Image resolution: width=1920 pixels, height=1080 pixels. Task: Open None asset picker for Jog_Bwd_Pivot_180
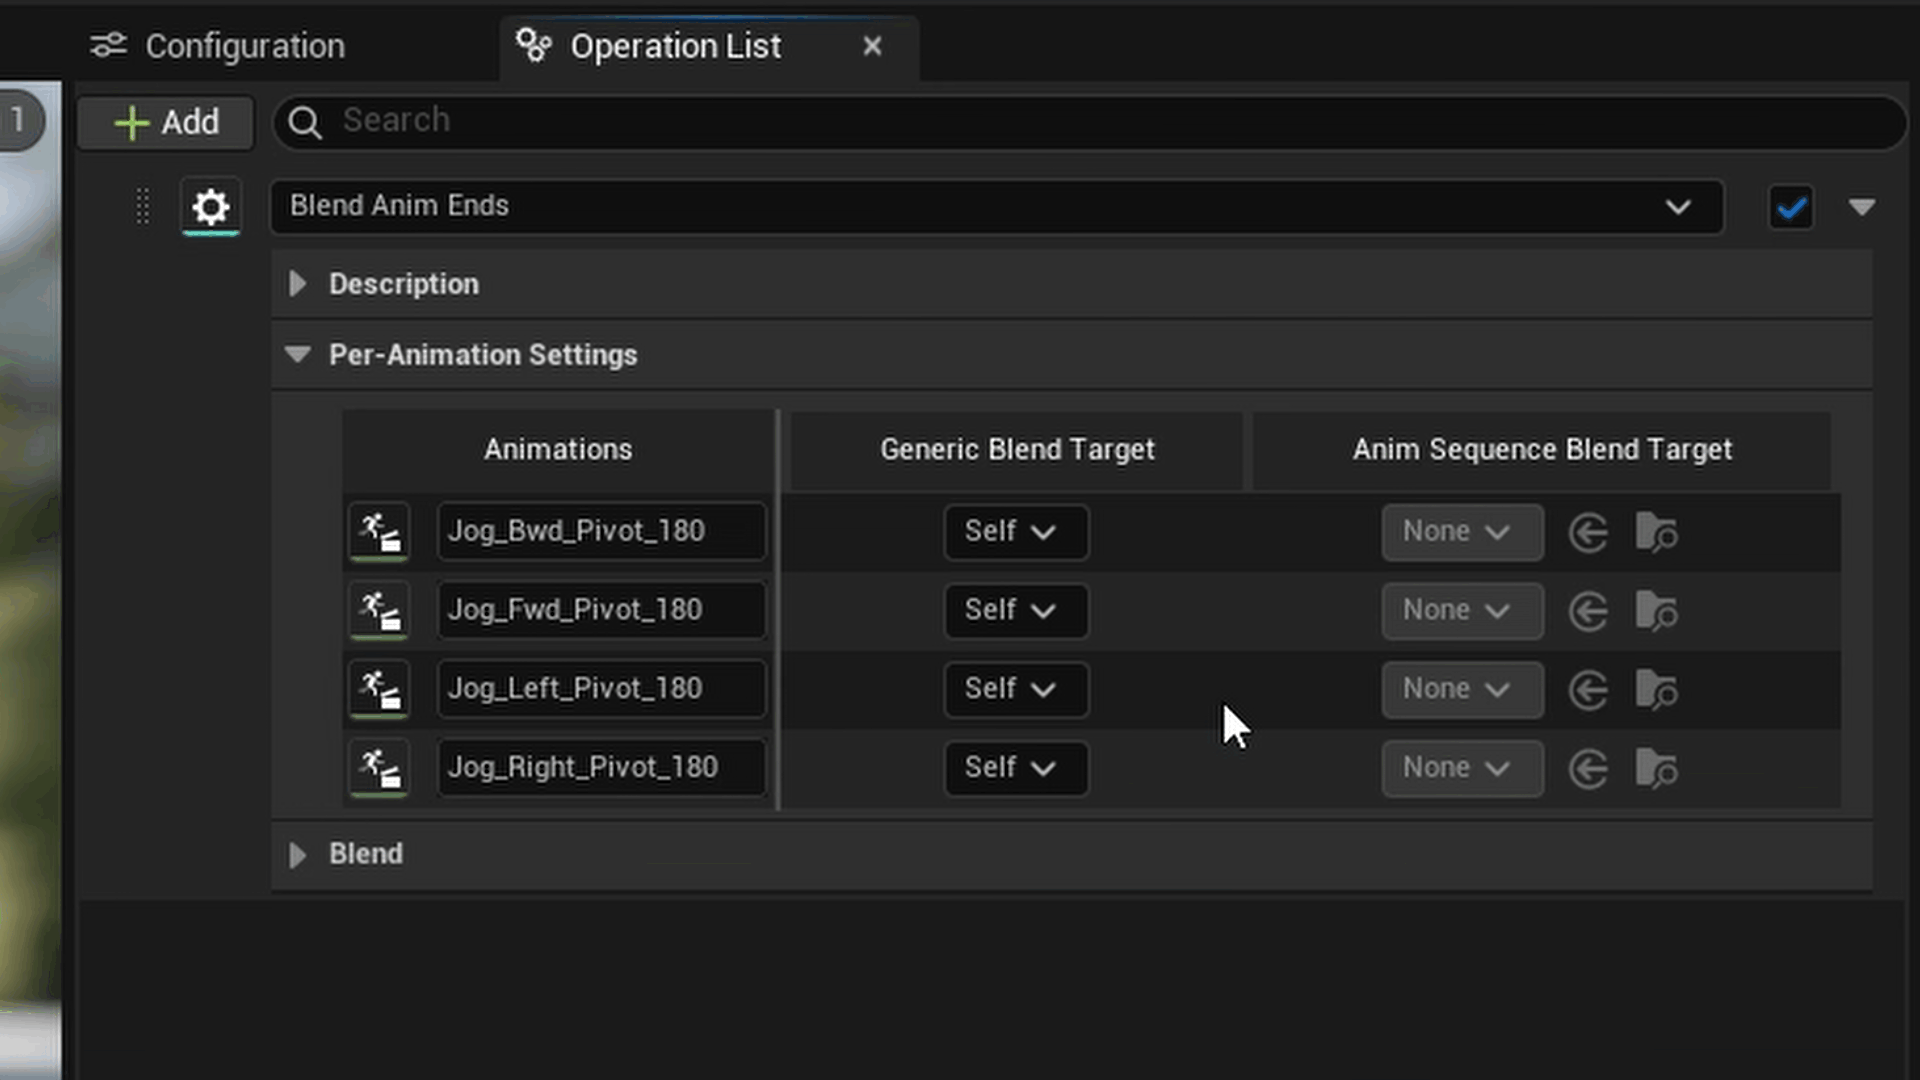click(1462, 532)
